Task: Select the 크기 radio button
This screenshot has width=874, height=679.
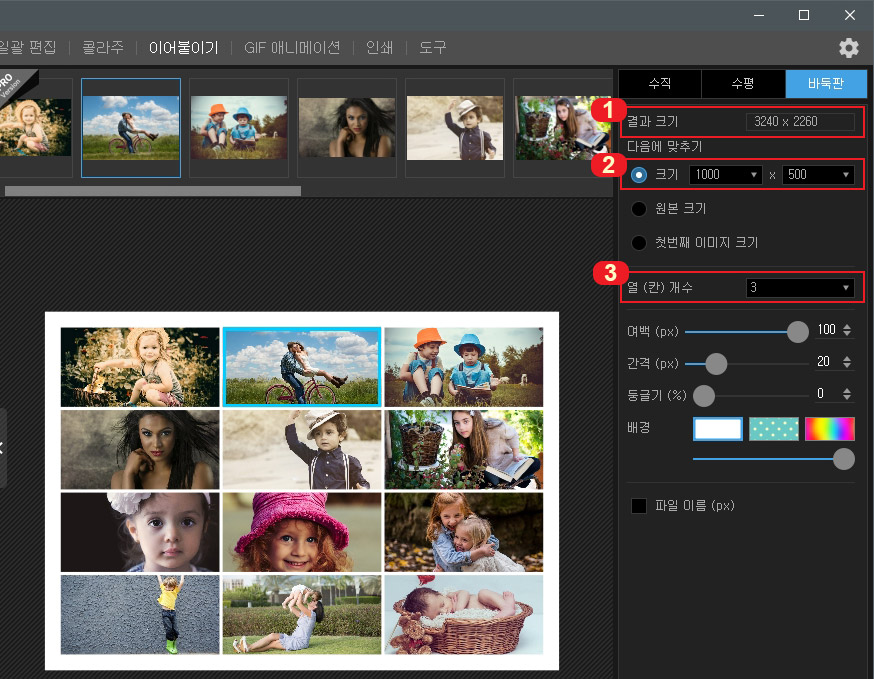Action: tap(639, 175)
